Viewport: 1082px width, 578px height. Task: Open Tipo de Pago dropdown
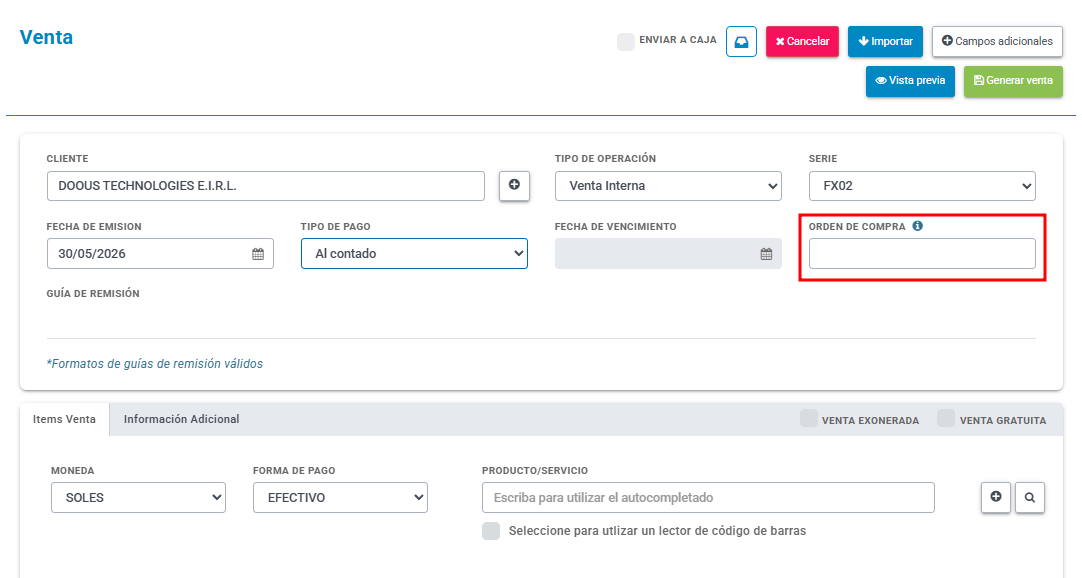414,254
